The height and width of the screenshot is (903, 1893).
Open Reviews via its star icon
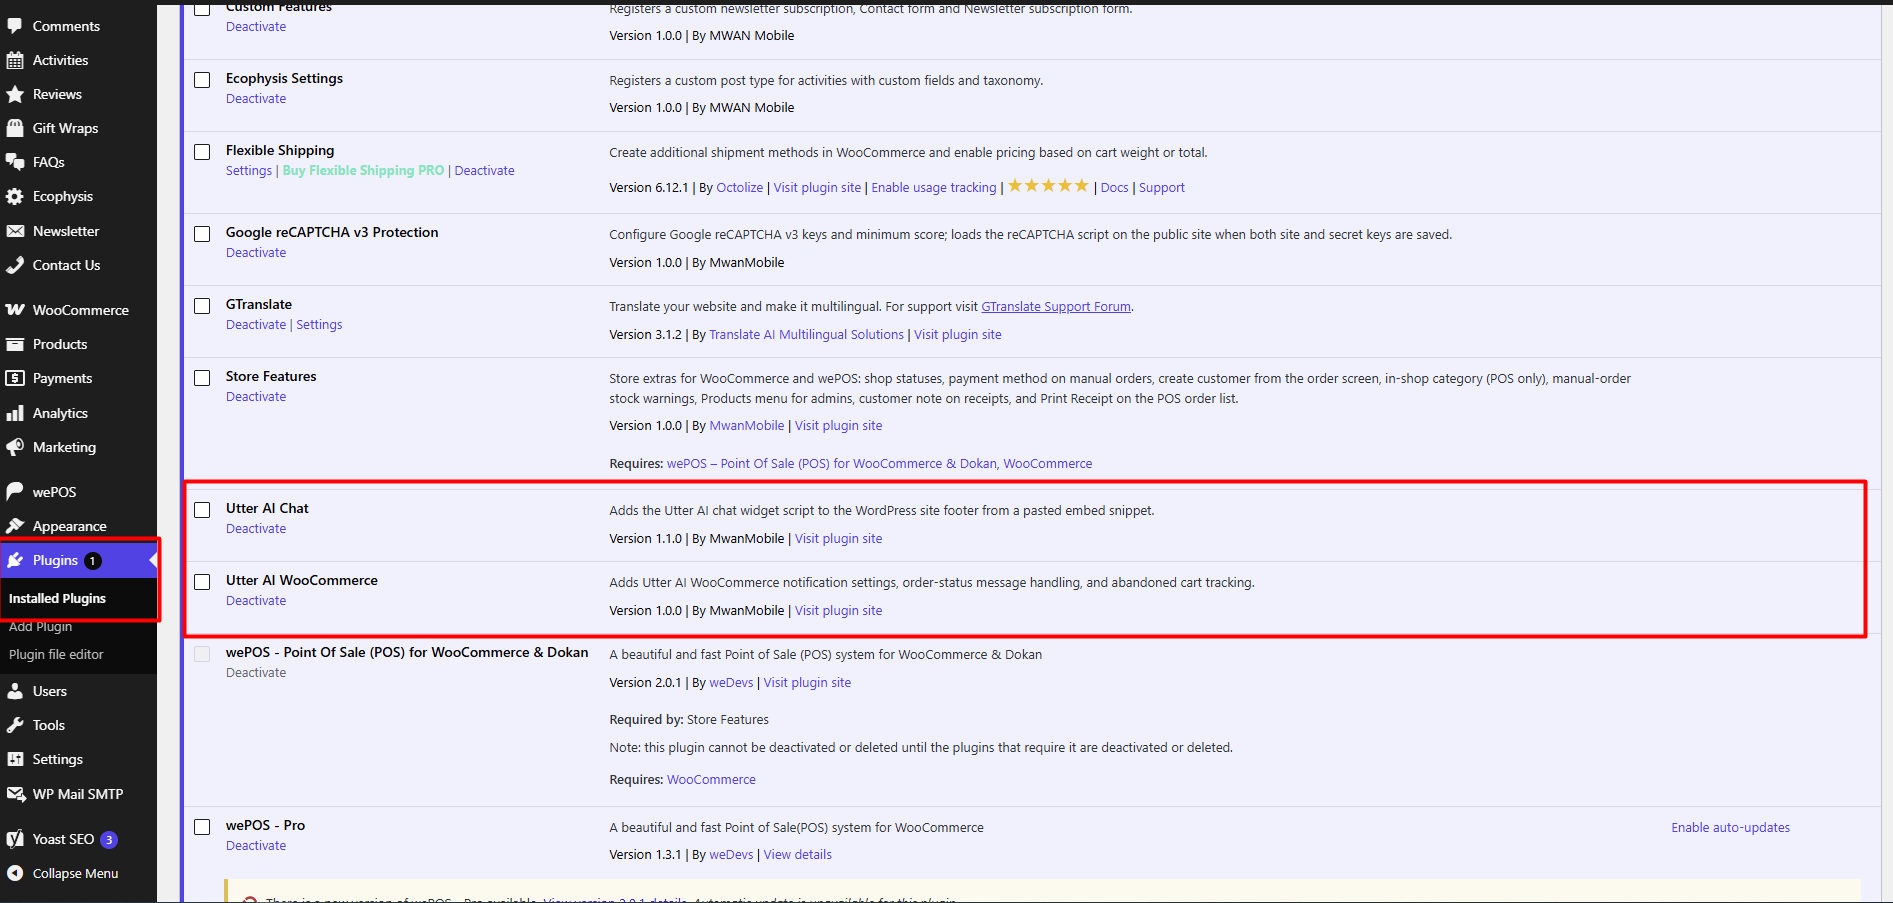click(x=15, y=94)
